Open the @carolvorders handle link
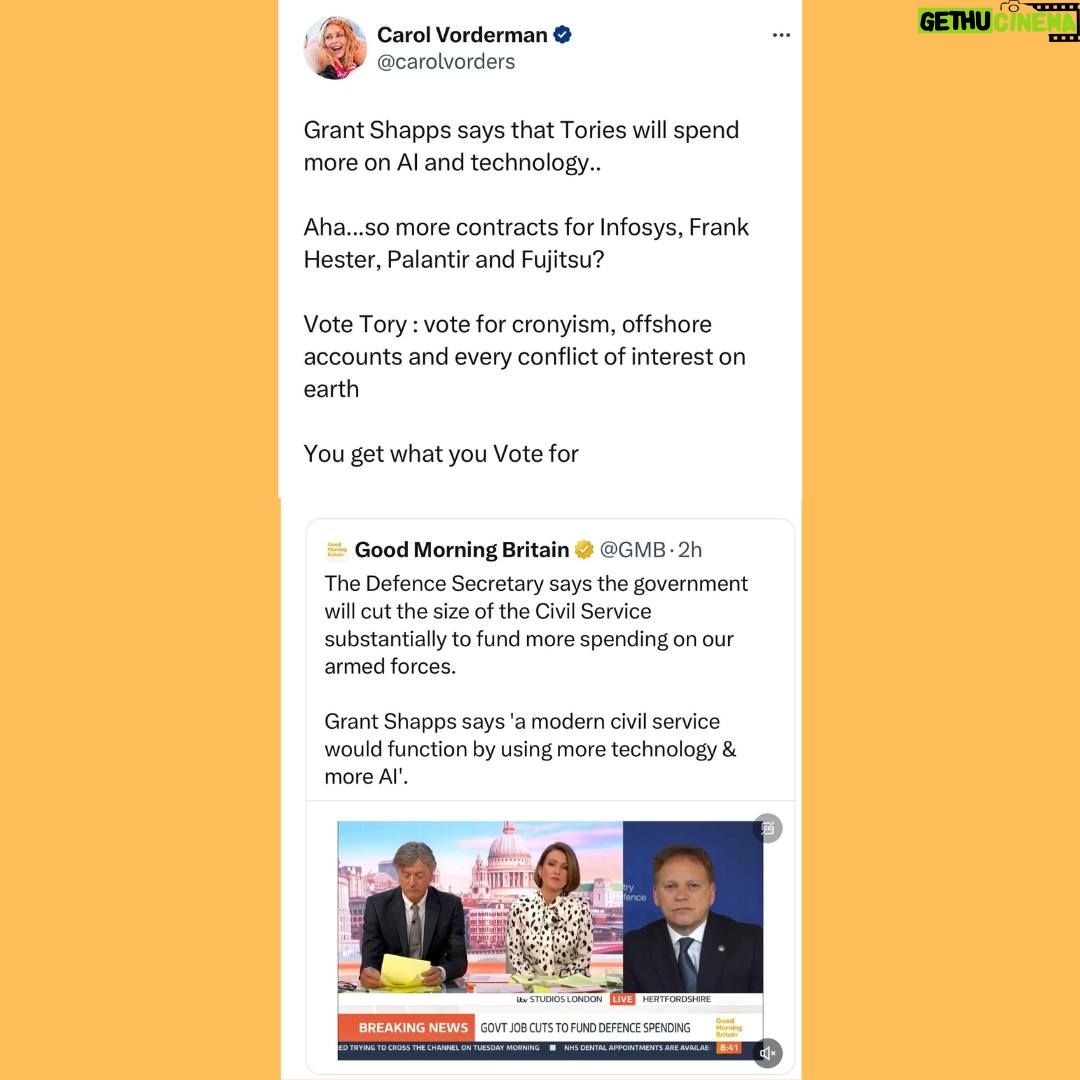 pyautogui.click(x=446, y=62)
